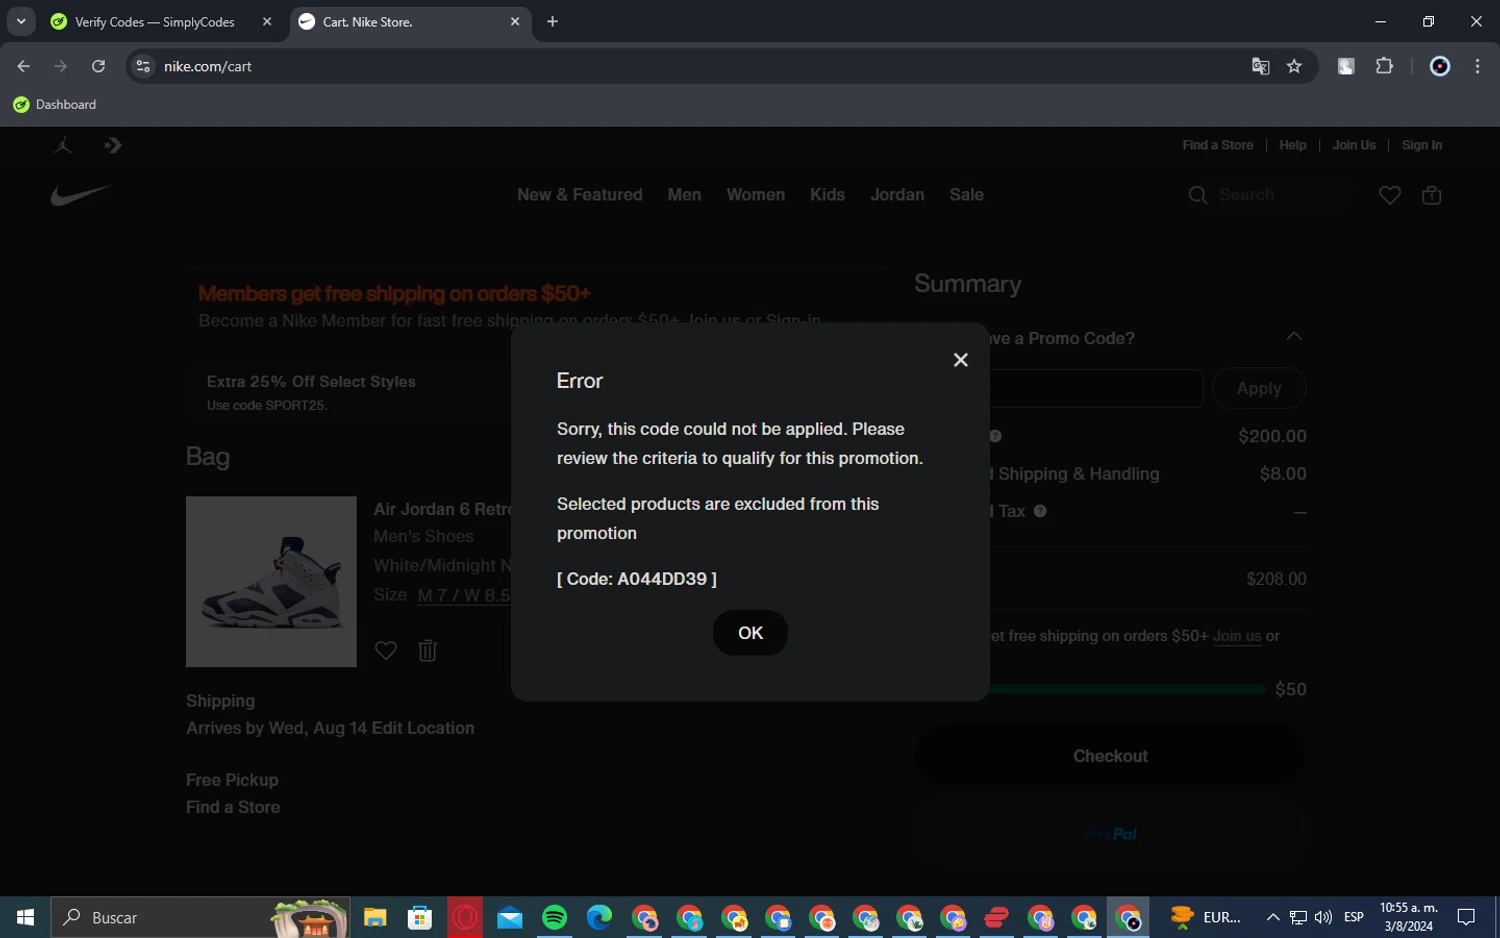Select the Cart. Nike Store tab
This screenshot has width=1500, height=938.
[409, 22]
